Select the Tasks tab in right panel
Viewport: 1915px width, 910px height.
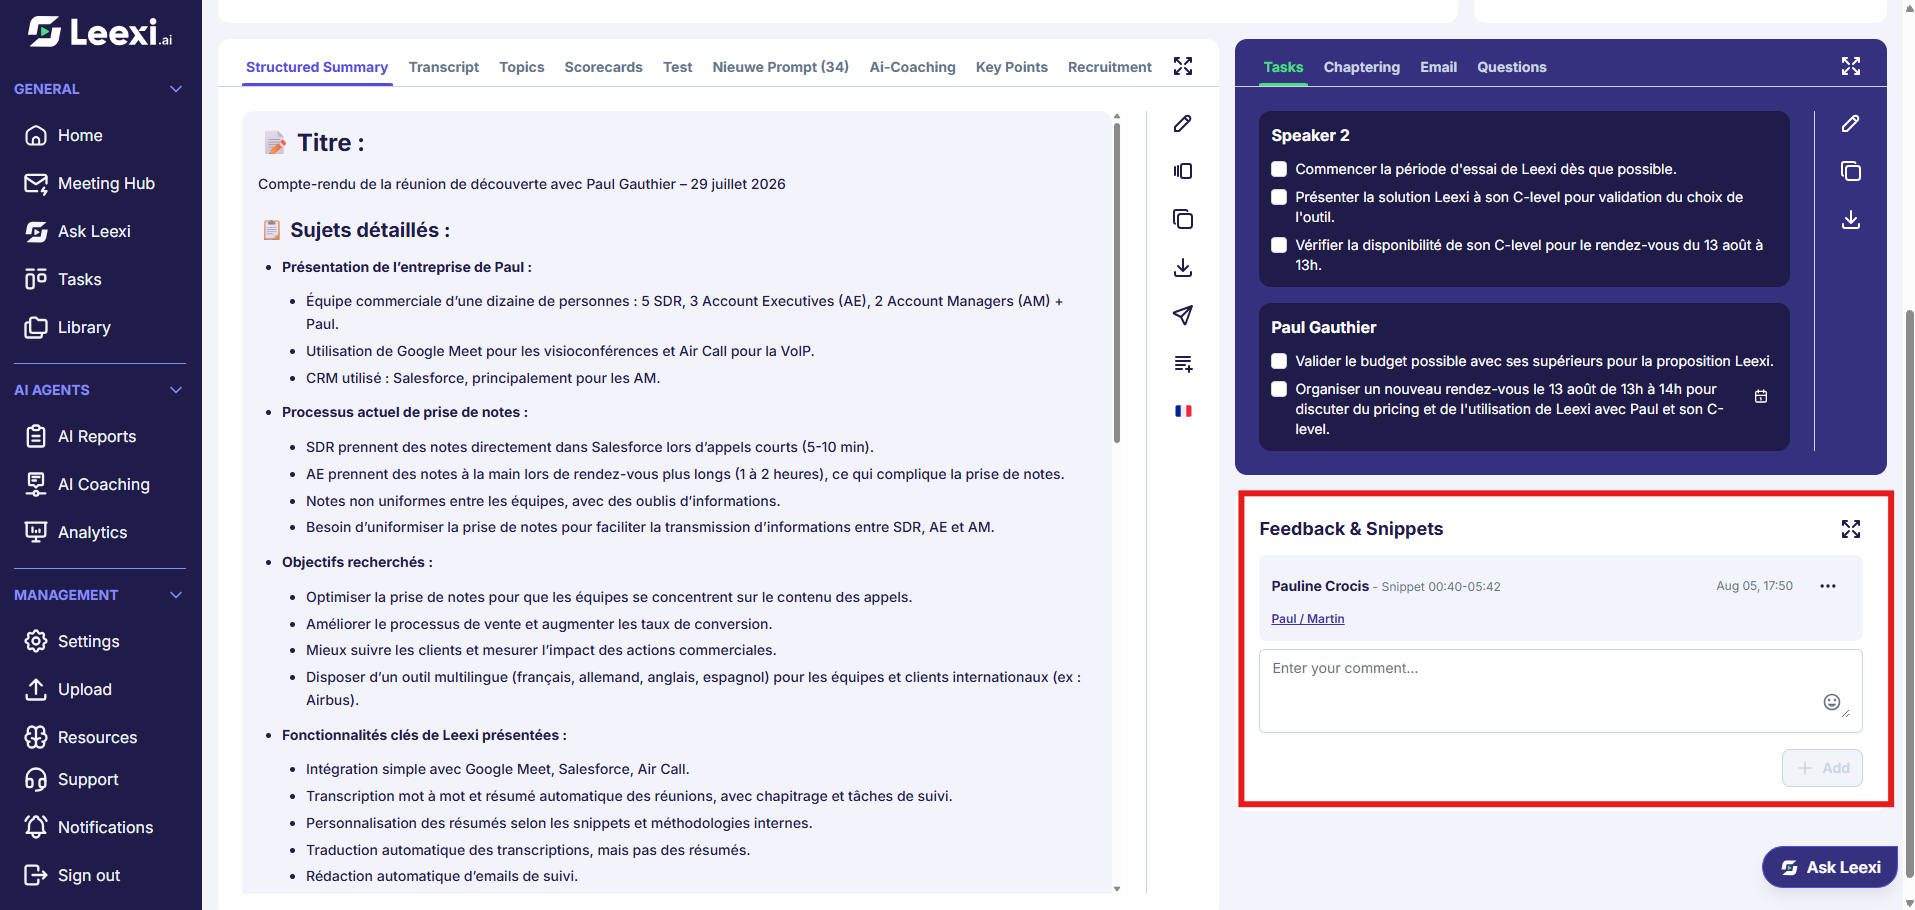click(x=1283, y=67)
